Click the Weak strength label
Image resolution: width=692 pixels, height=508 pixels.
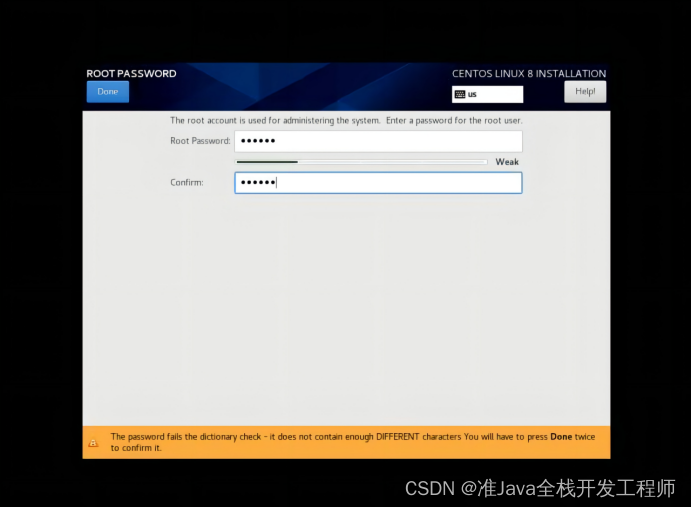[x=507, y=162]
